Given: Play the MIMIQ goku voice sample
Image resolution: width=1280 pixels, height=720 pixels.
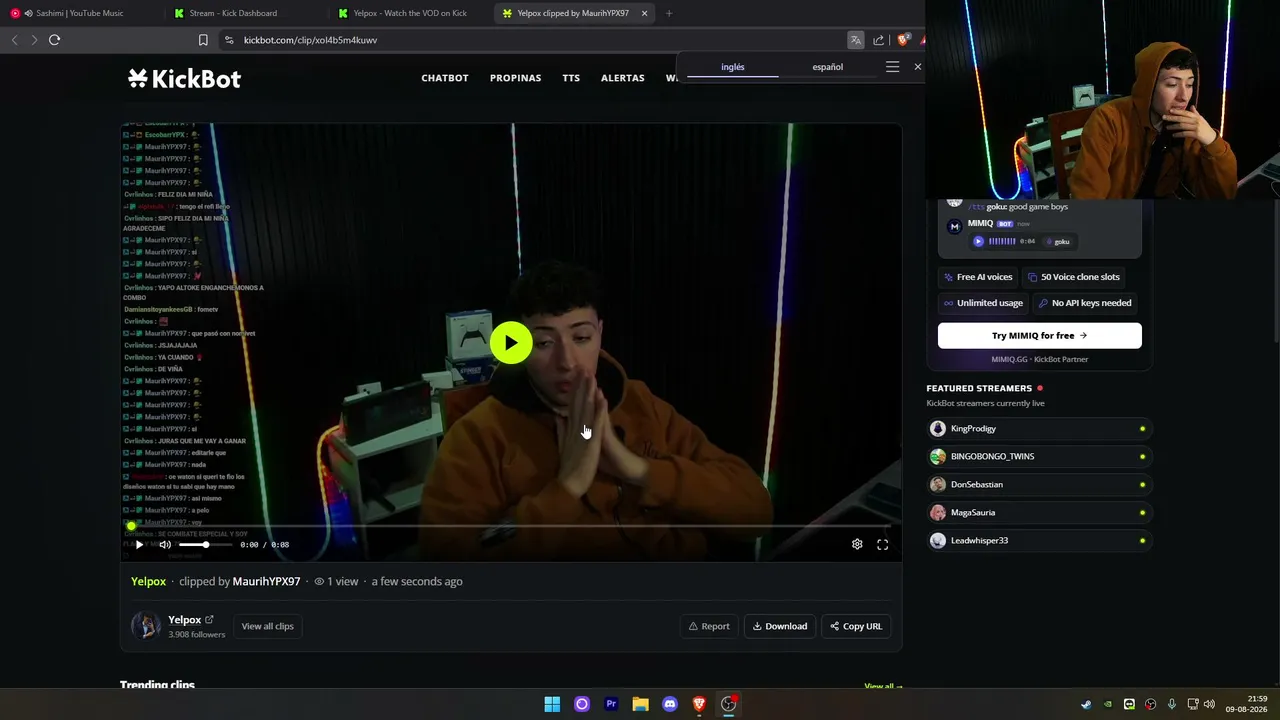Looking at the screenshot, I should [x=978, y=241].
